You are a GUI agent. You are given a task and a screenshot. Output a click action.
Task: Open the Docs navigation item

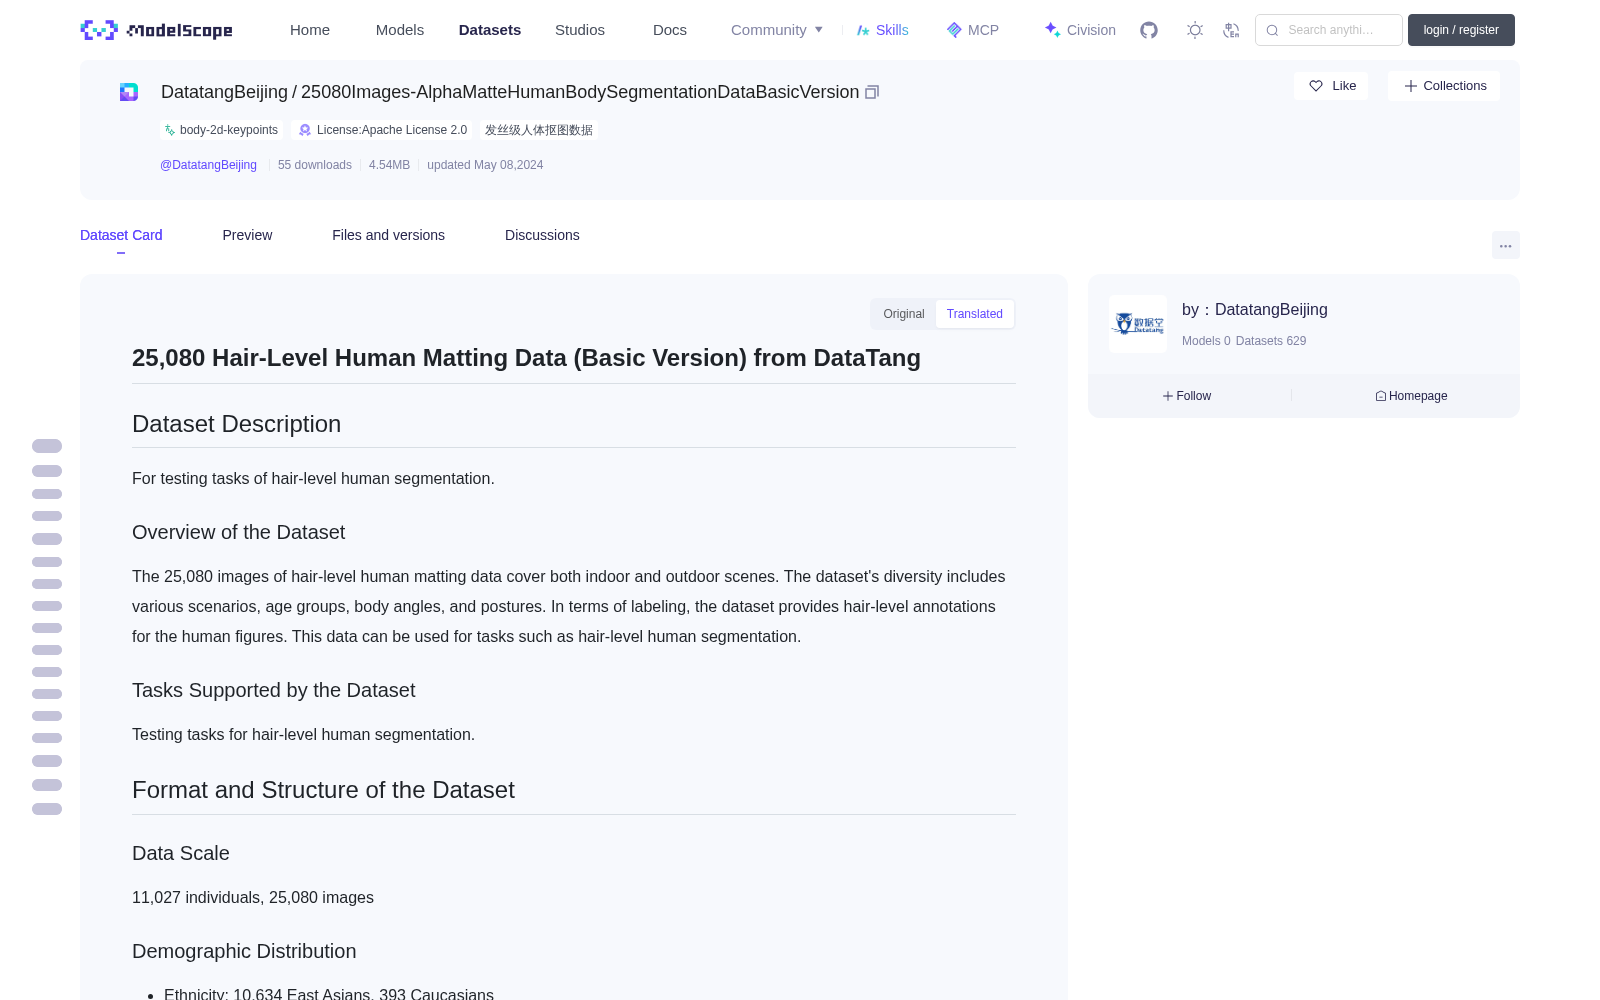(x=670, y=30)
